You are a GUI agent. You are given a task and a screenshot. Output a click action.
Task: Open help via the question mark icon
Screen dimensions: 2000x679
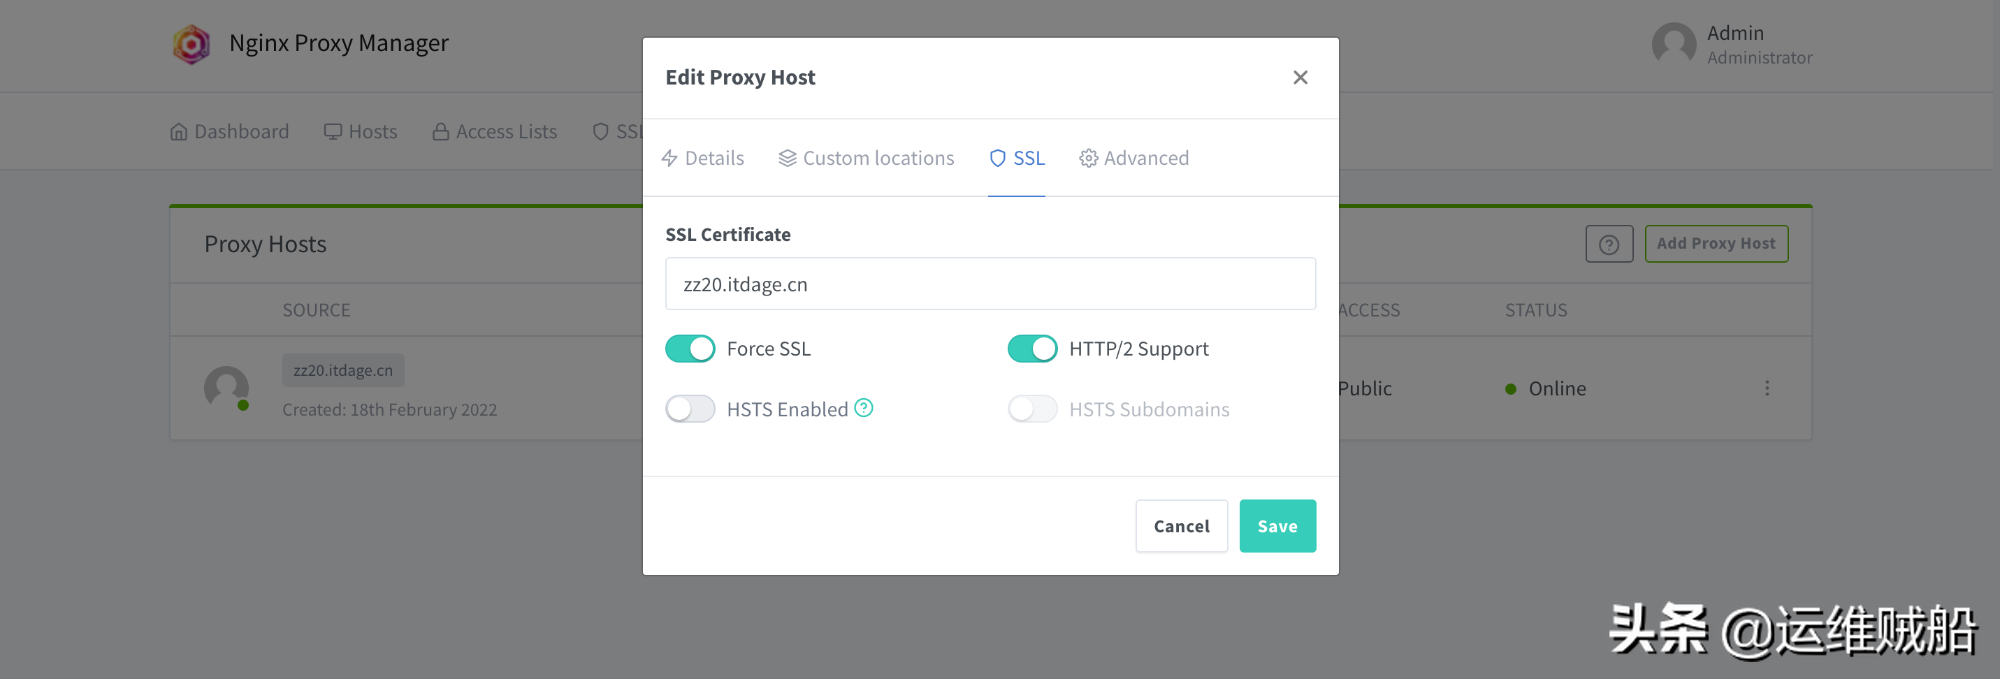click(x=1609, y=243)
